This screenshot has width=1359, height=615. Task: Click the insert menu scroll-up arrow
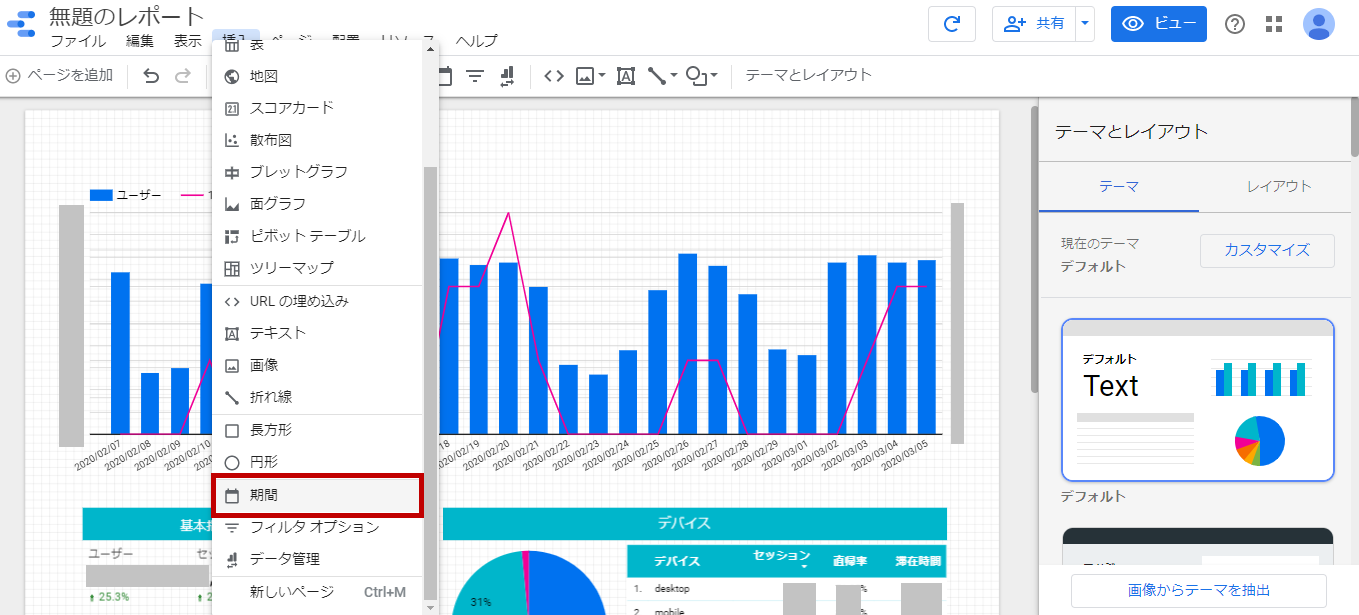tap(431, 48)
